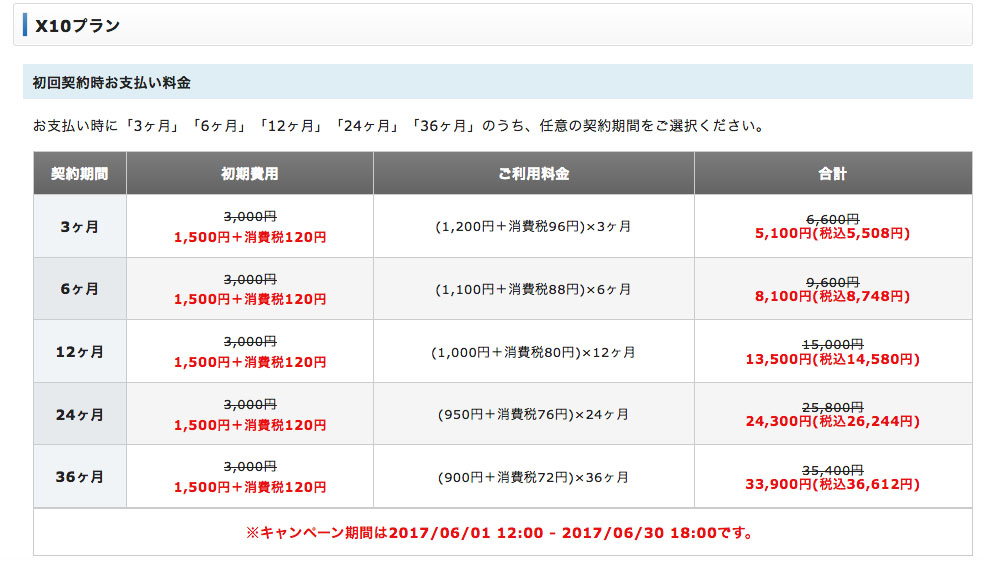Click the struck-through 9,600円 total
This screenshot has height=561, width=987.
tap(833, 282)
